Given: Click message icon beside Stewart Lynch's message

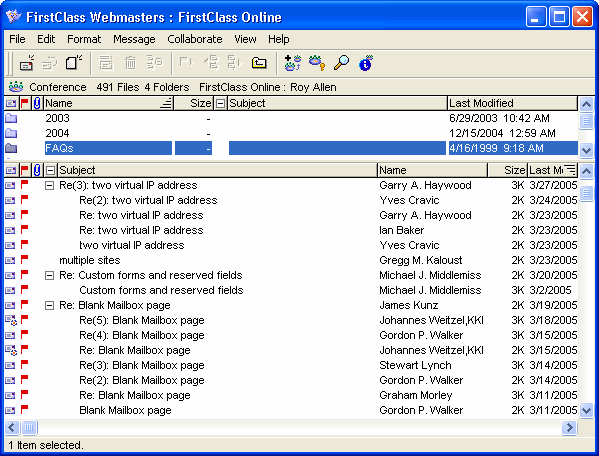Looking at the screenshot, I should tap(10, 365).
